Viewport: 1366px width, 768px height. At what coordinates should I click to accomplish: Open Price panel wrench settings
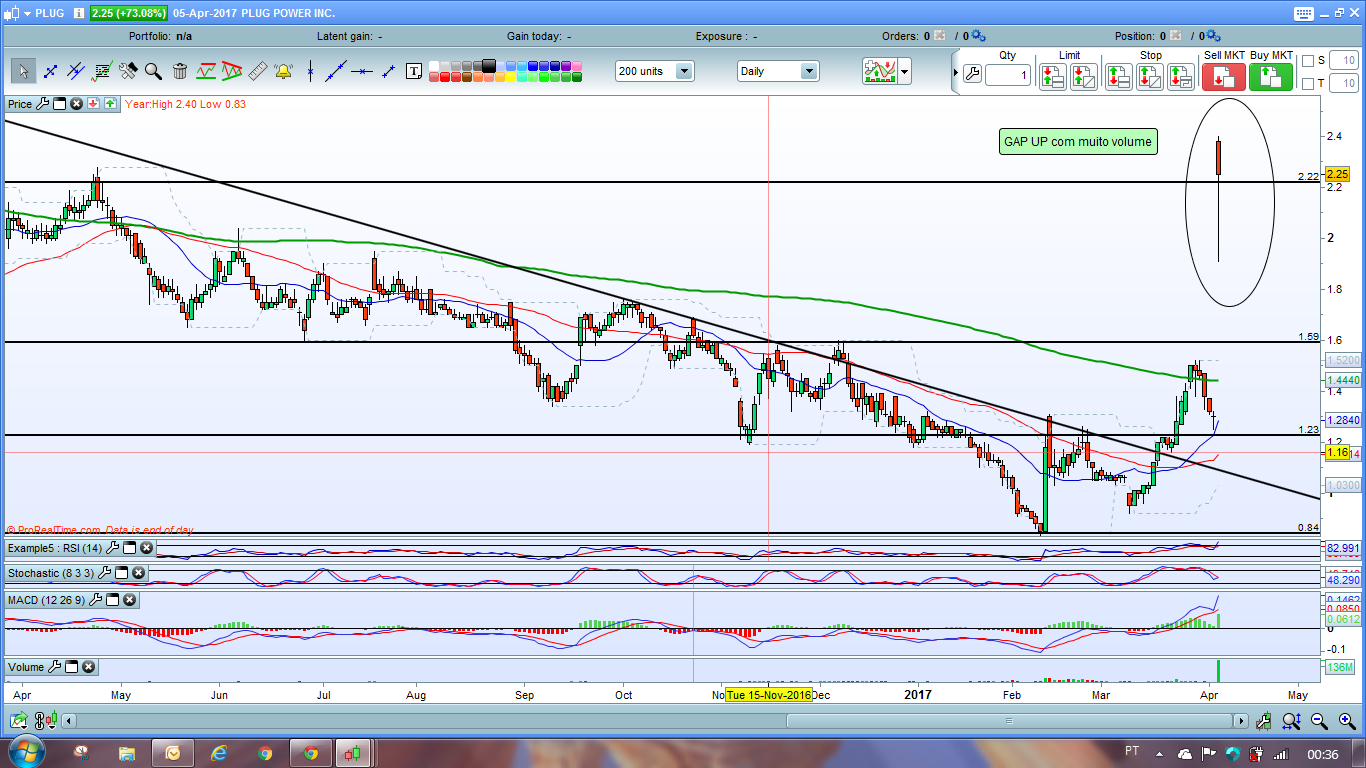click(42, 104)
